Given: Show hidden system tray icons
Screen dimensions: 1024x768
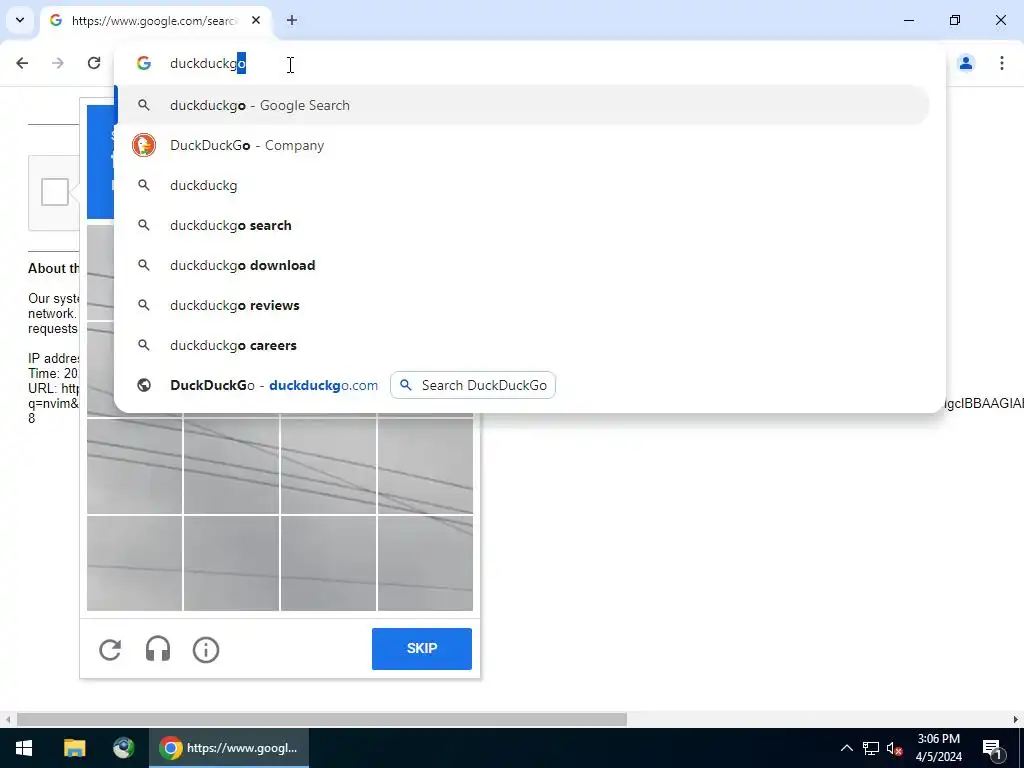Looking at the screenshot, I should (846, 748).
